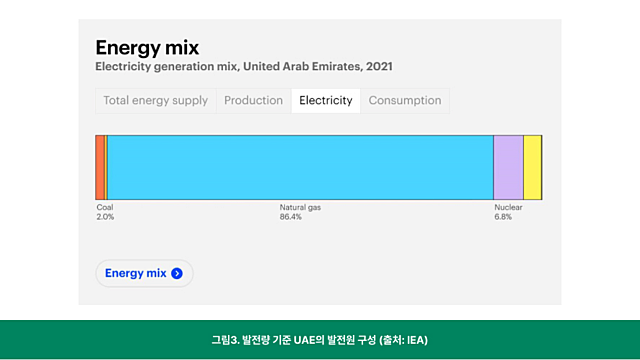Viewport: 640px width, 360px height.
Task: Click the 2.0% value
Action: pos(105,217)
